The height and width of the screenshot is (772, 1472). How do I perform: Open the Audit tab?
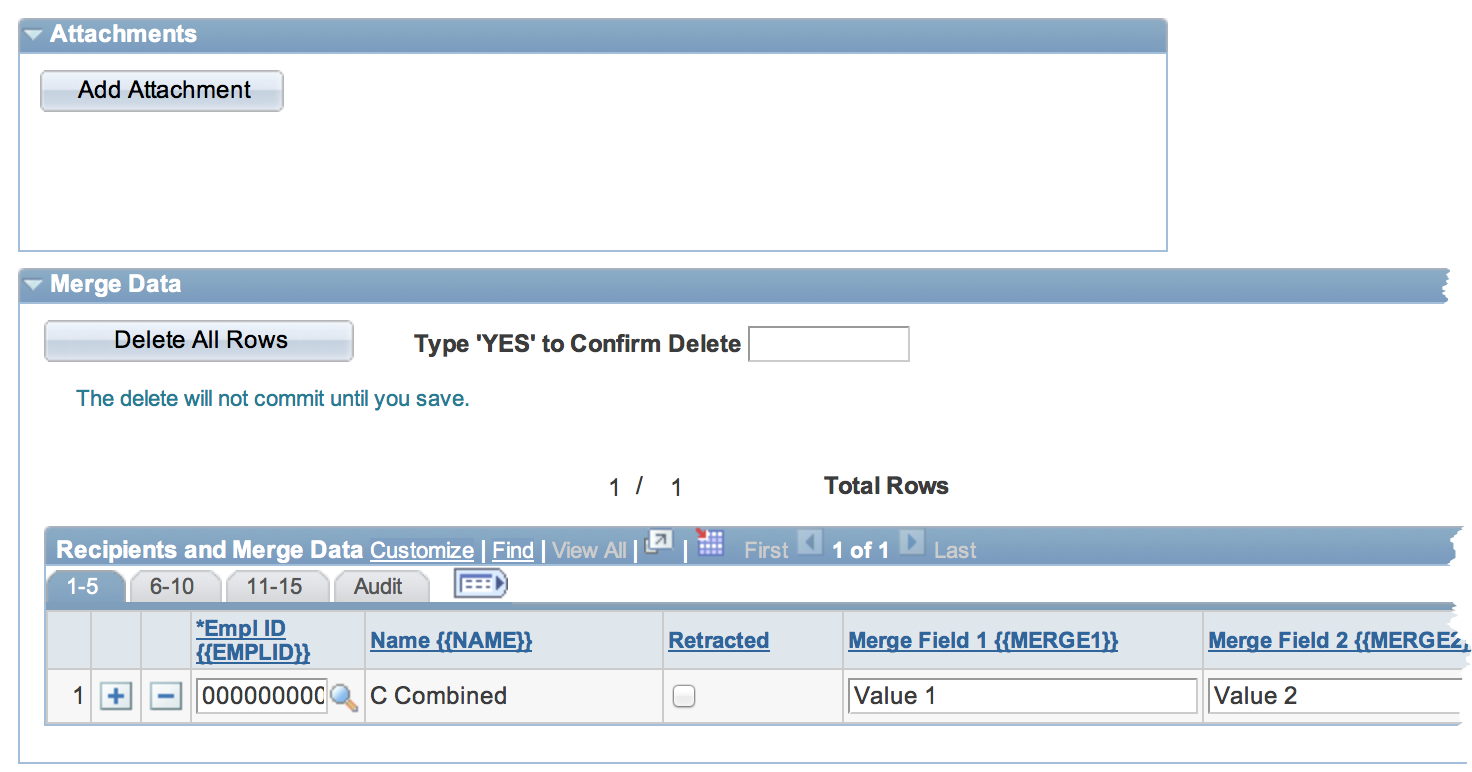pos(378,587)
